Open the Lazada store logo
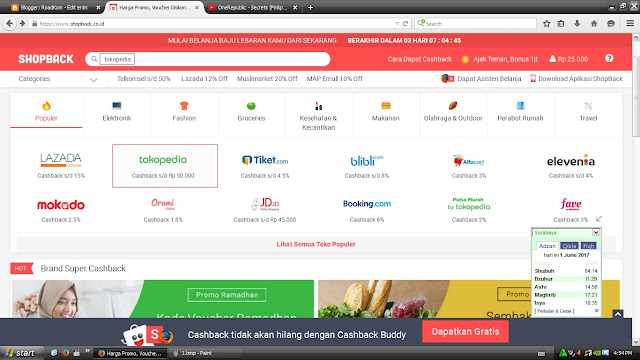640x360 pixels. pos(61,160)
